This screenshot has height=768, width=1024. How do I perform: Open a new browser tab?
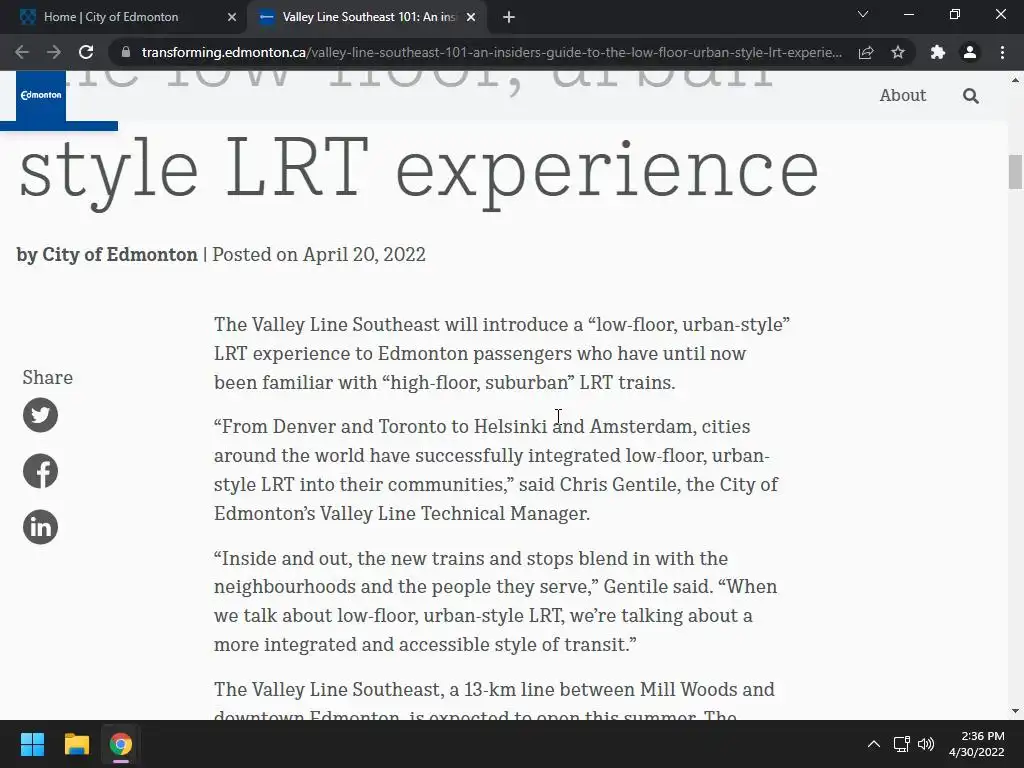coord(509,18)
